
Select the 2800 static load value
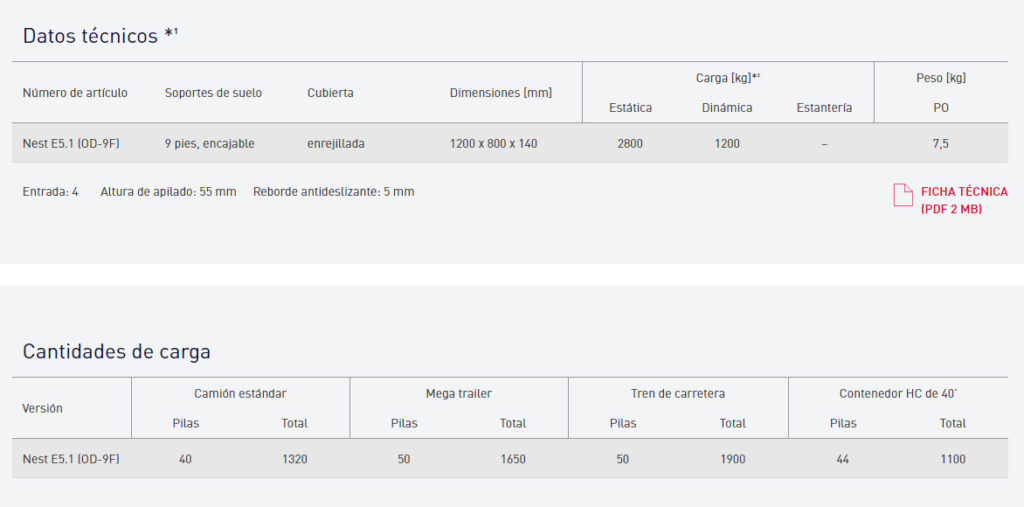(630, 144)
